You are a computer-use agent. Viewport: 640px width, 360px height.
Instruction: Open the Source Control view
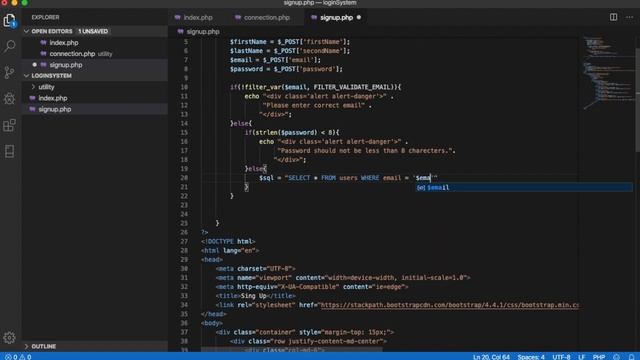pos(9,72)
